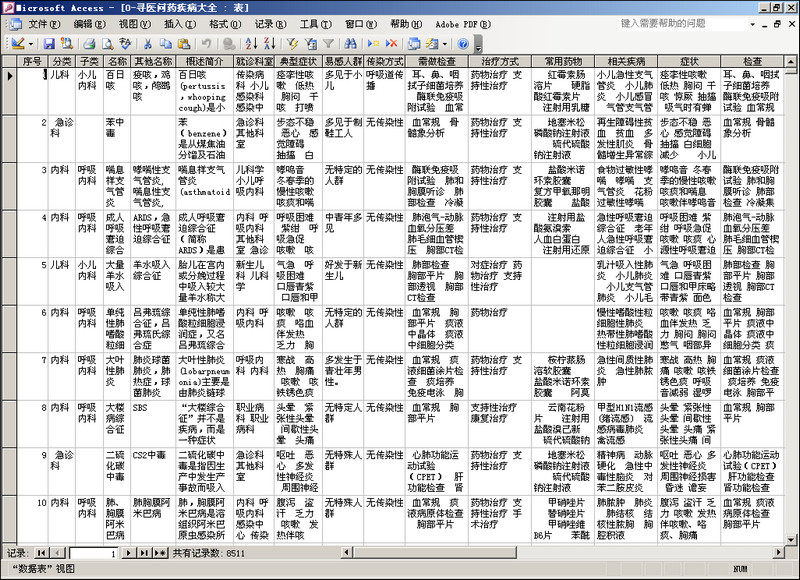The width and height of the screenshot is (800, 580).
Task: Delete the current record using the toolbar icon
Action: [x=391, y=44]
